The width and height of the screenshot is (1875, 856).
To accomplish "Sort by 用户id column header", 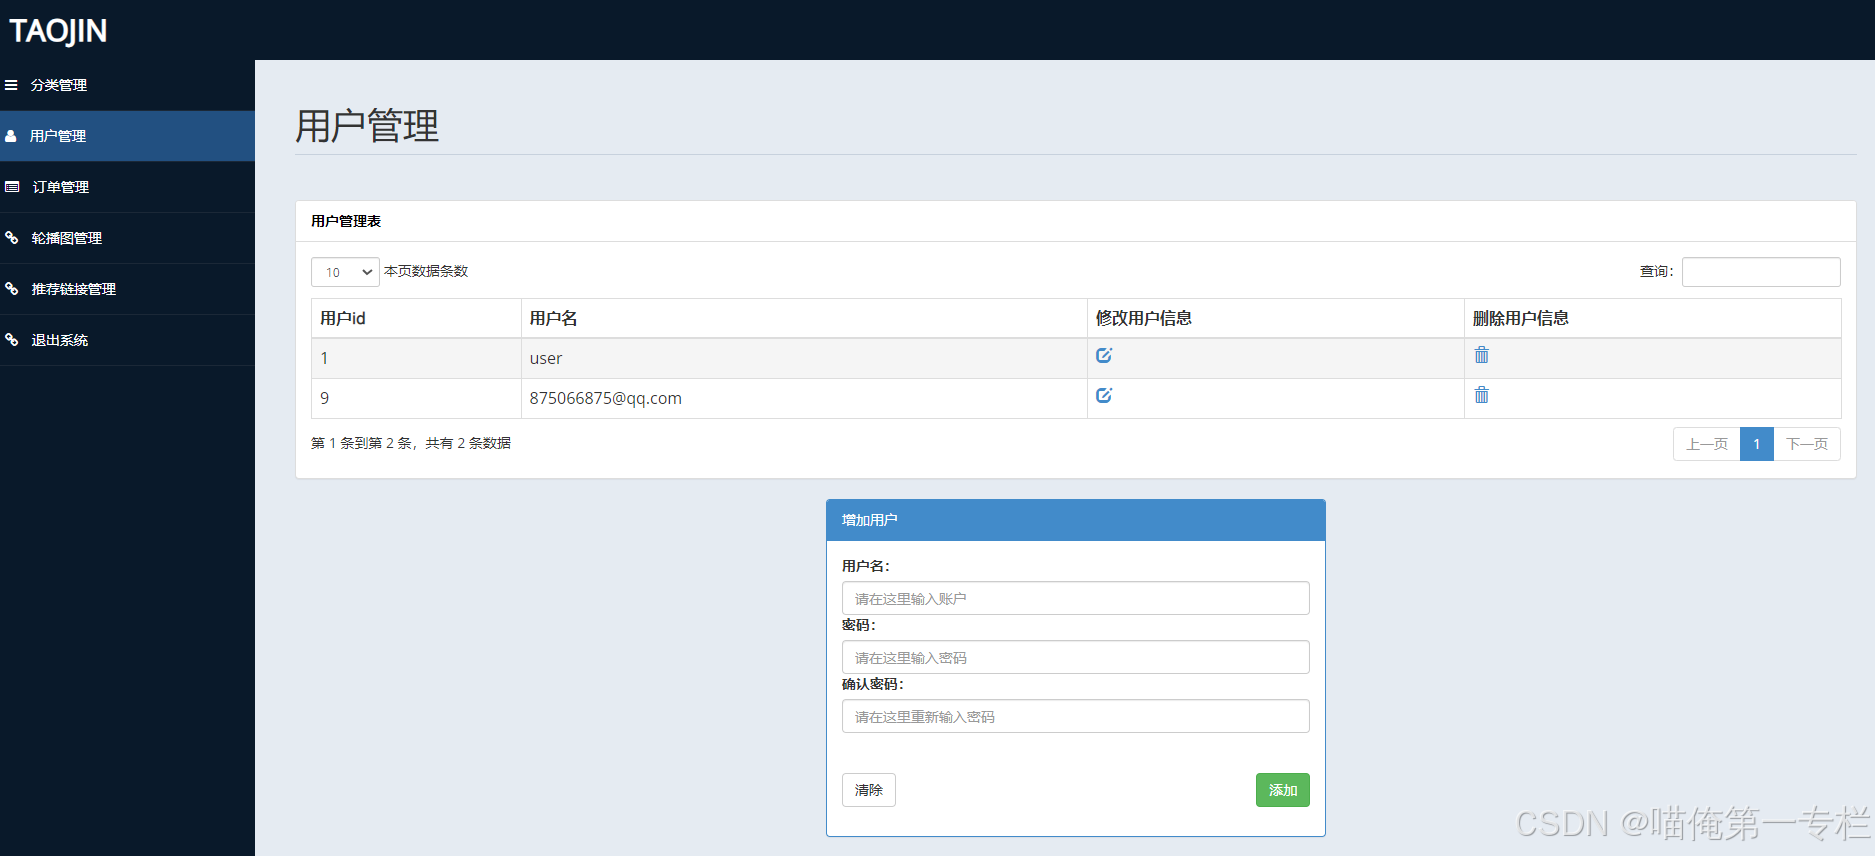I will 416,318.
